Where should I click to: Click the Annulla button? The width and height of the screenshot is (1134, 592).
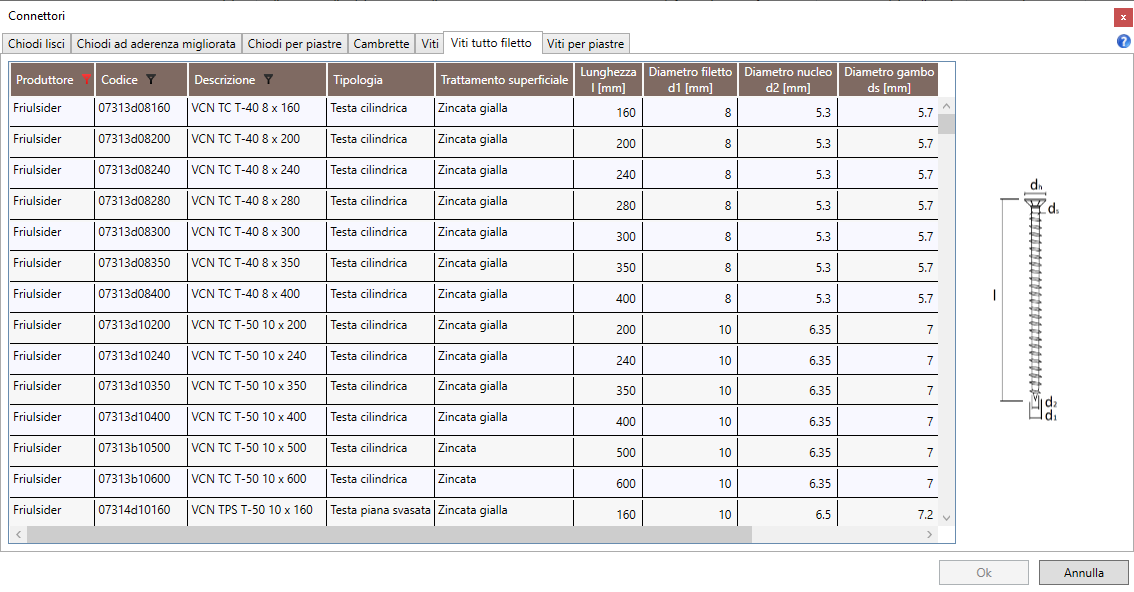(1083, 572)
